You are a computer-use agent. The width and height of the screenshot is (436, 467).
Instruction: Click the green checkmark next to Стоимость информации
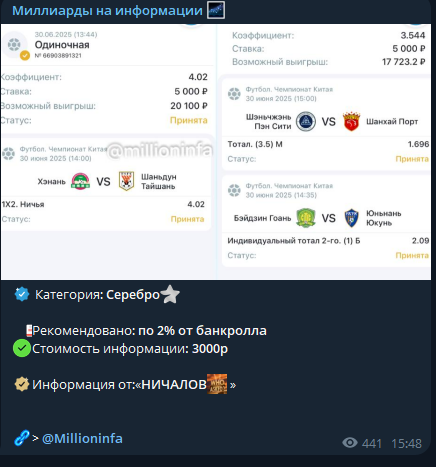[22, 348]
